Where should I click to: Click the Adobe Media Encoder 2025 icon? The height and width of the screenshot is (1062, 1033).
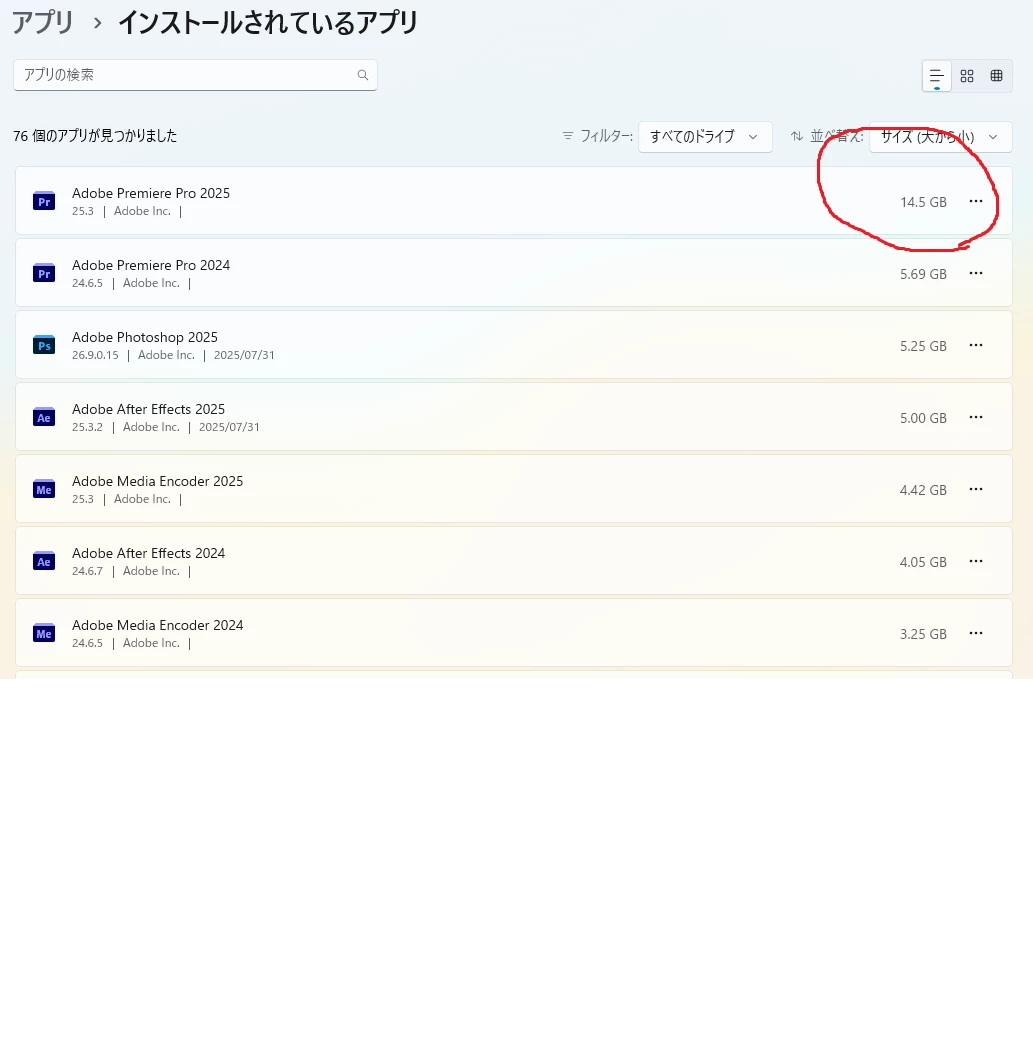(44, 489)
